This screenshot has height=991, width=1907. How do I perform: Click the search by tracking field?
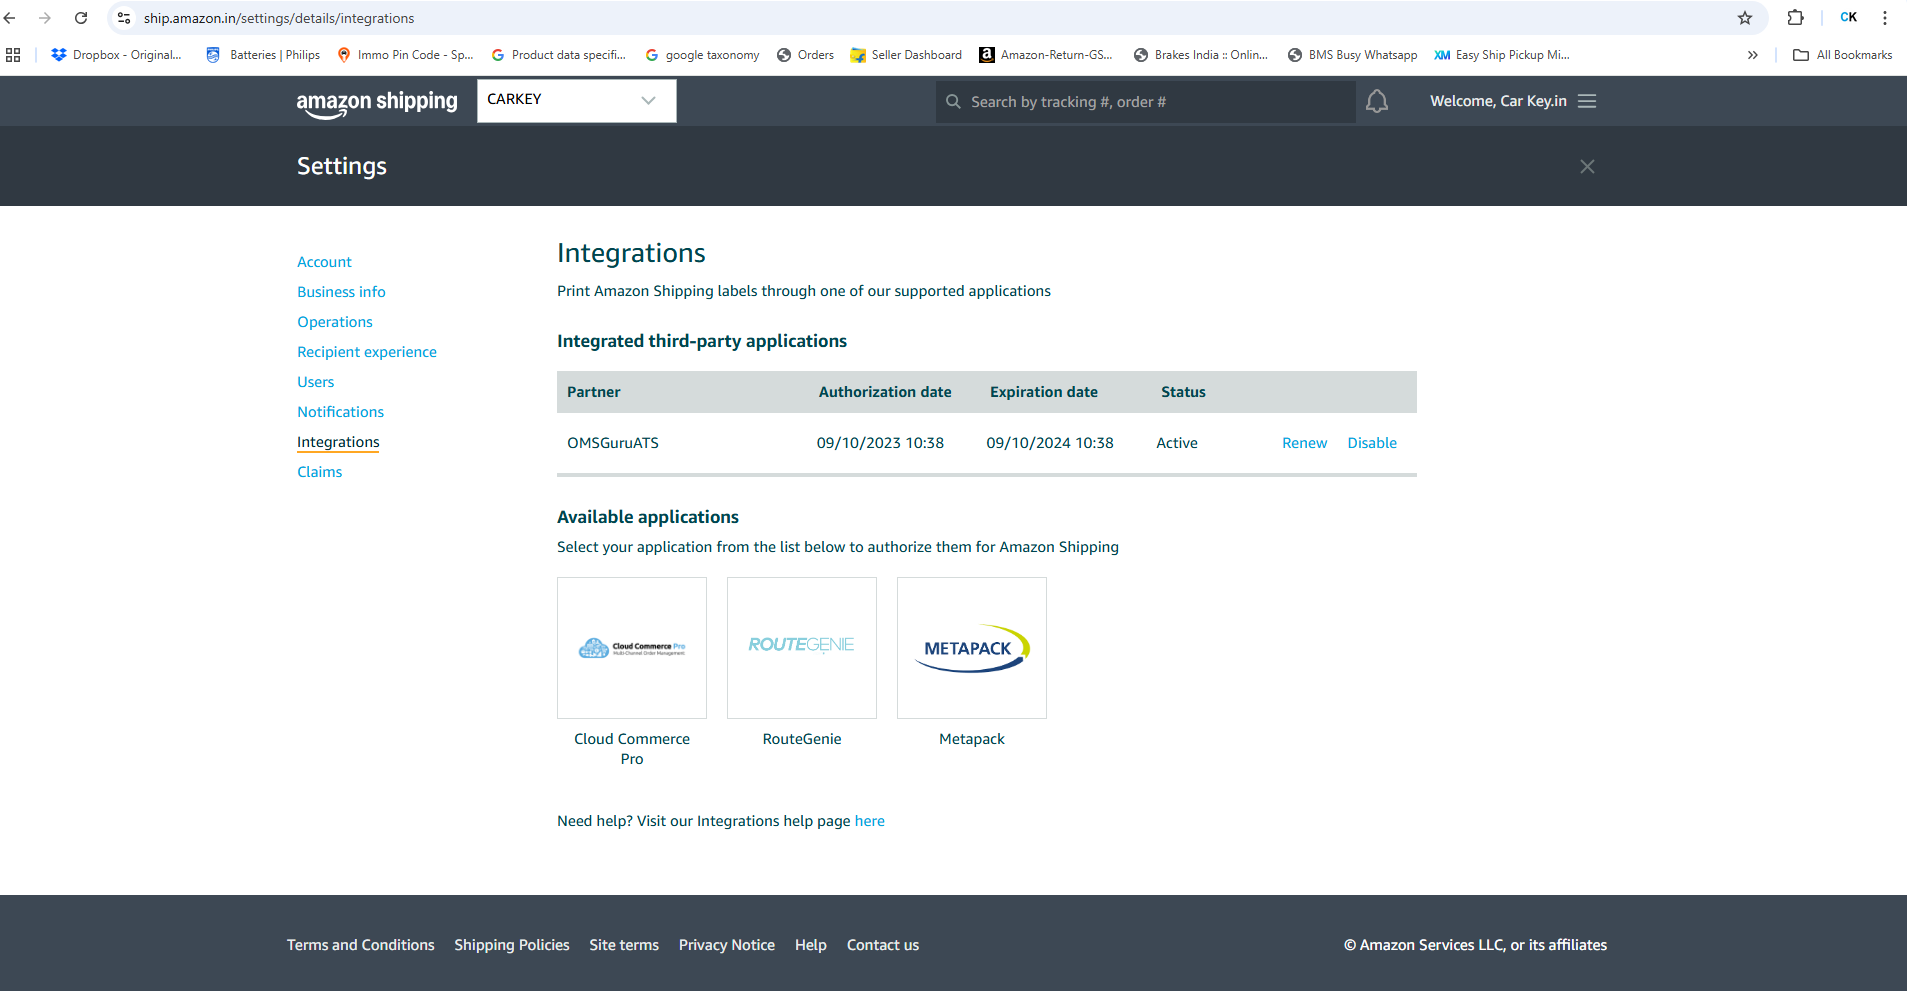point(1145,102)
